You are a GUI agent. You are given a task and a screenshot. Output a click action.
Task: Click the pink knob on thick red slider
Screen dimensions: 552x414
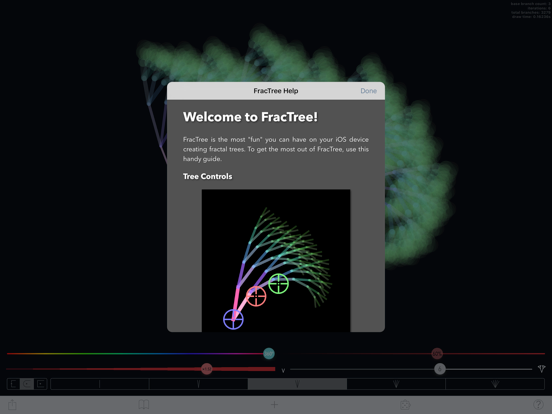207,369
